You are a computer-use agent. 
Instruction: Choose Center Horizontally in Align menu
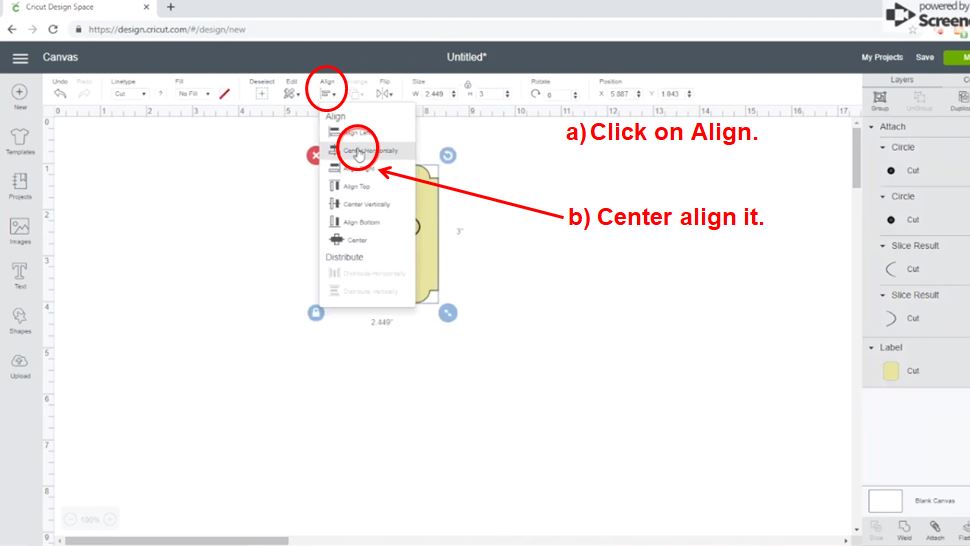click(367, 150)
